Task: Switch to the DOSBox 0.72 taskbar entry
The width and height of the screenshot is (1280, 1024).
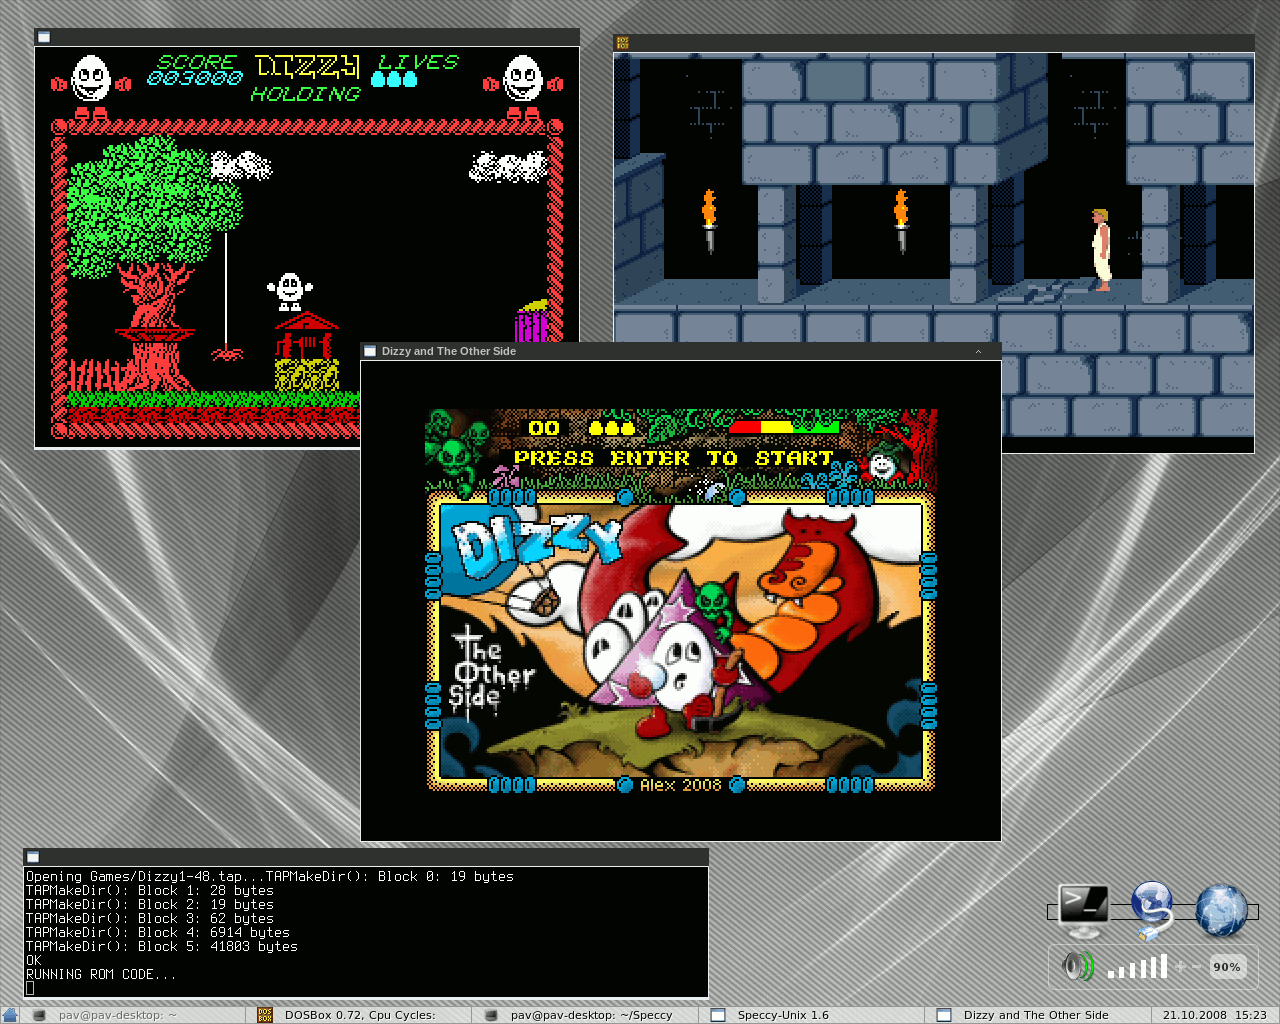Action: [360, 1015]
